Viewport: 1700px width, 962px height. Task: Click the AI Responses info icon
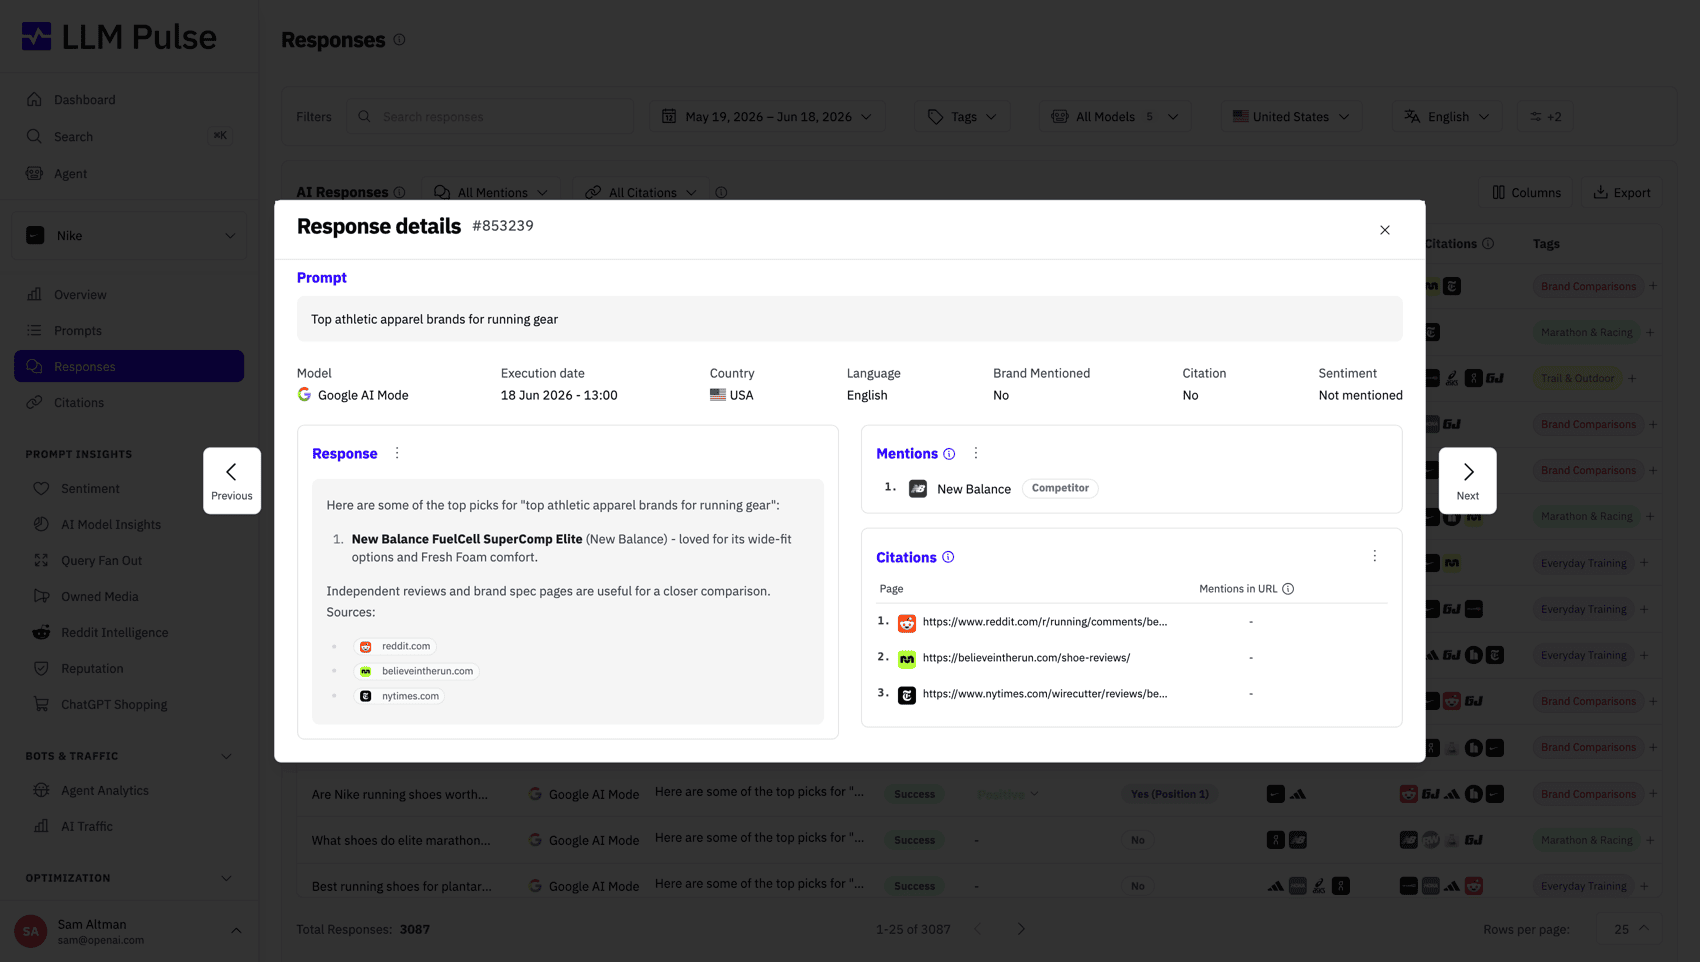(399, 192)
